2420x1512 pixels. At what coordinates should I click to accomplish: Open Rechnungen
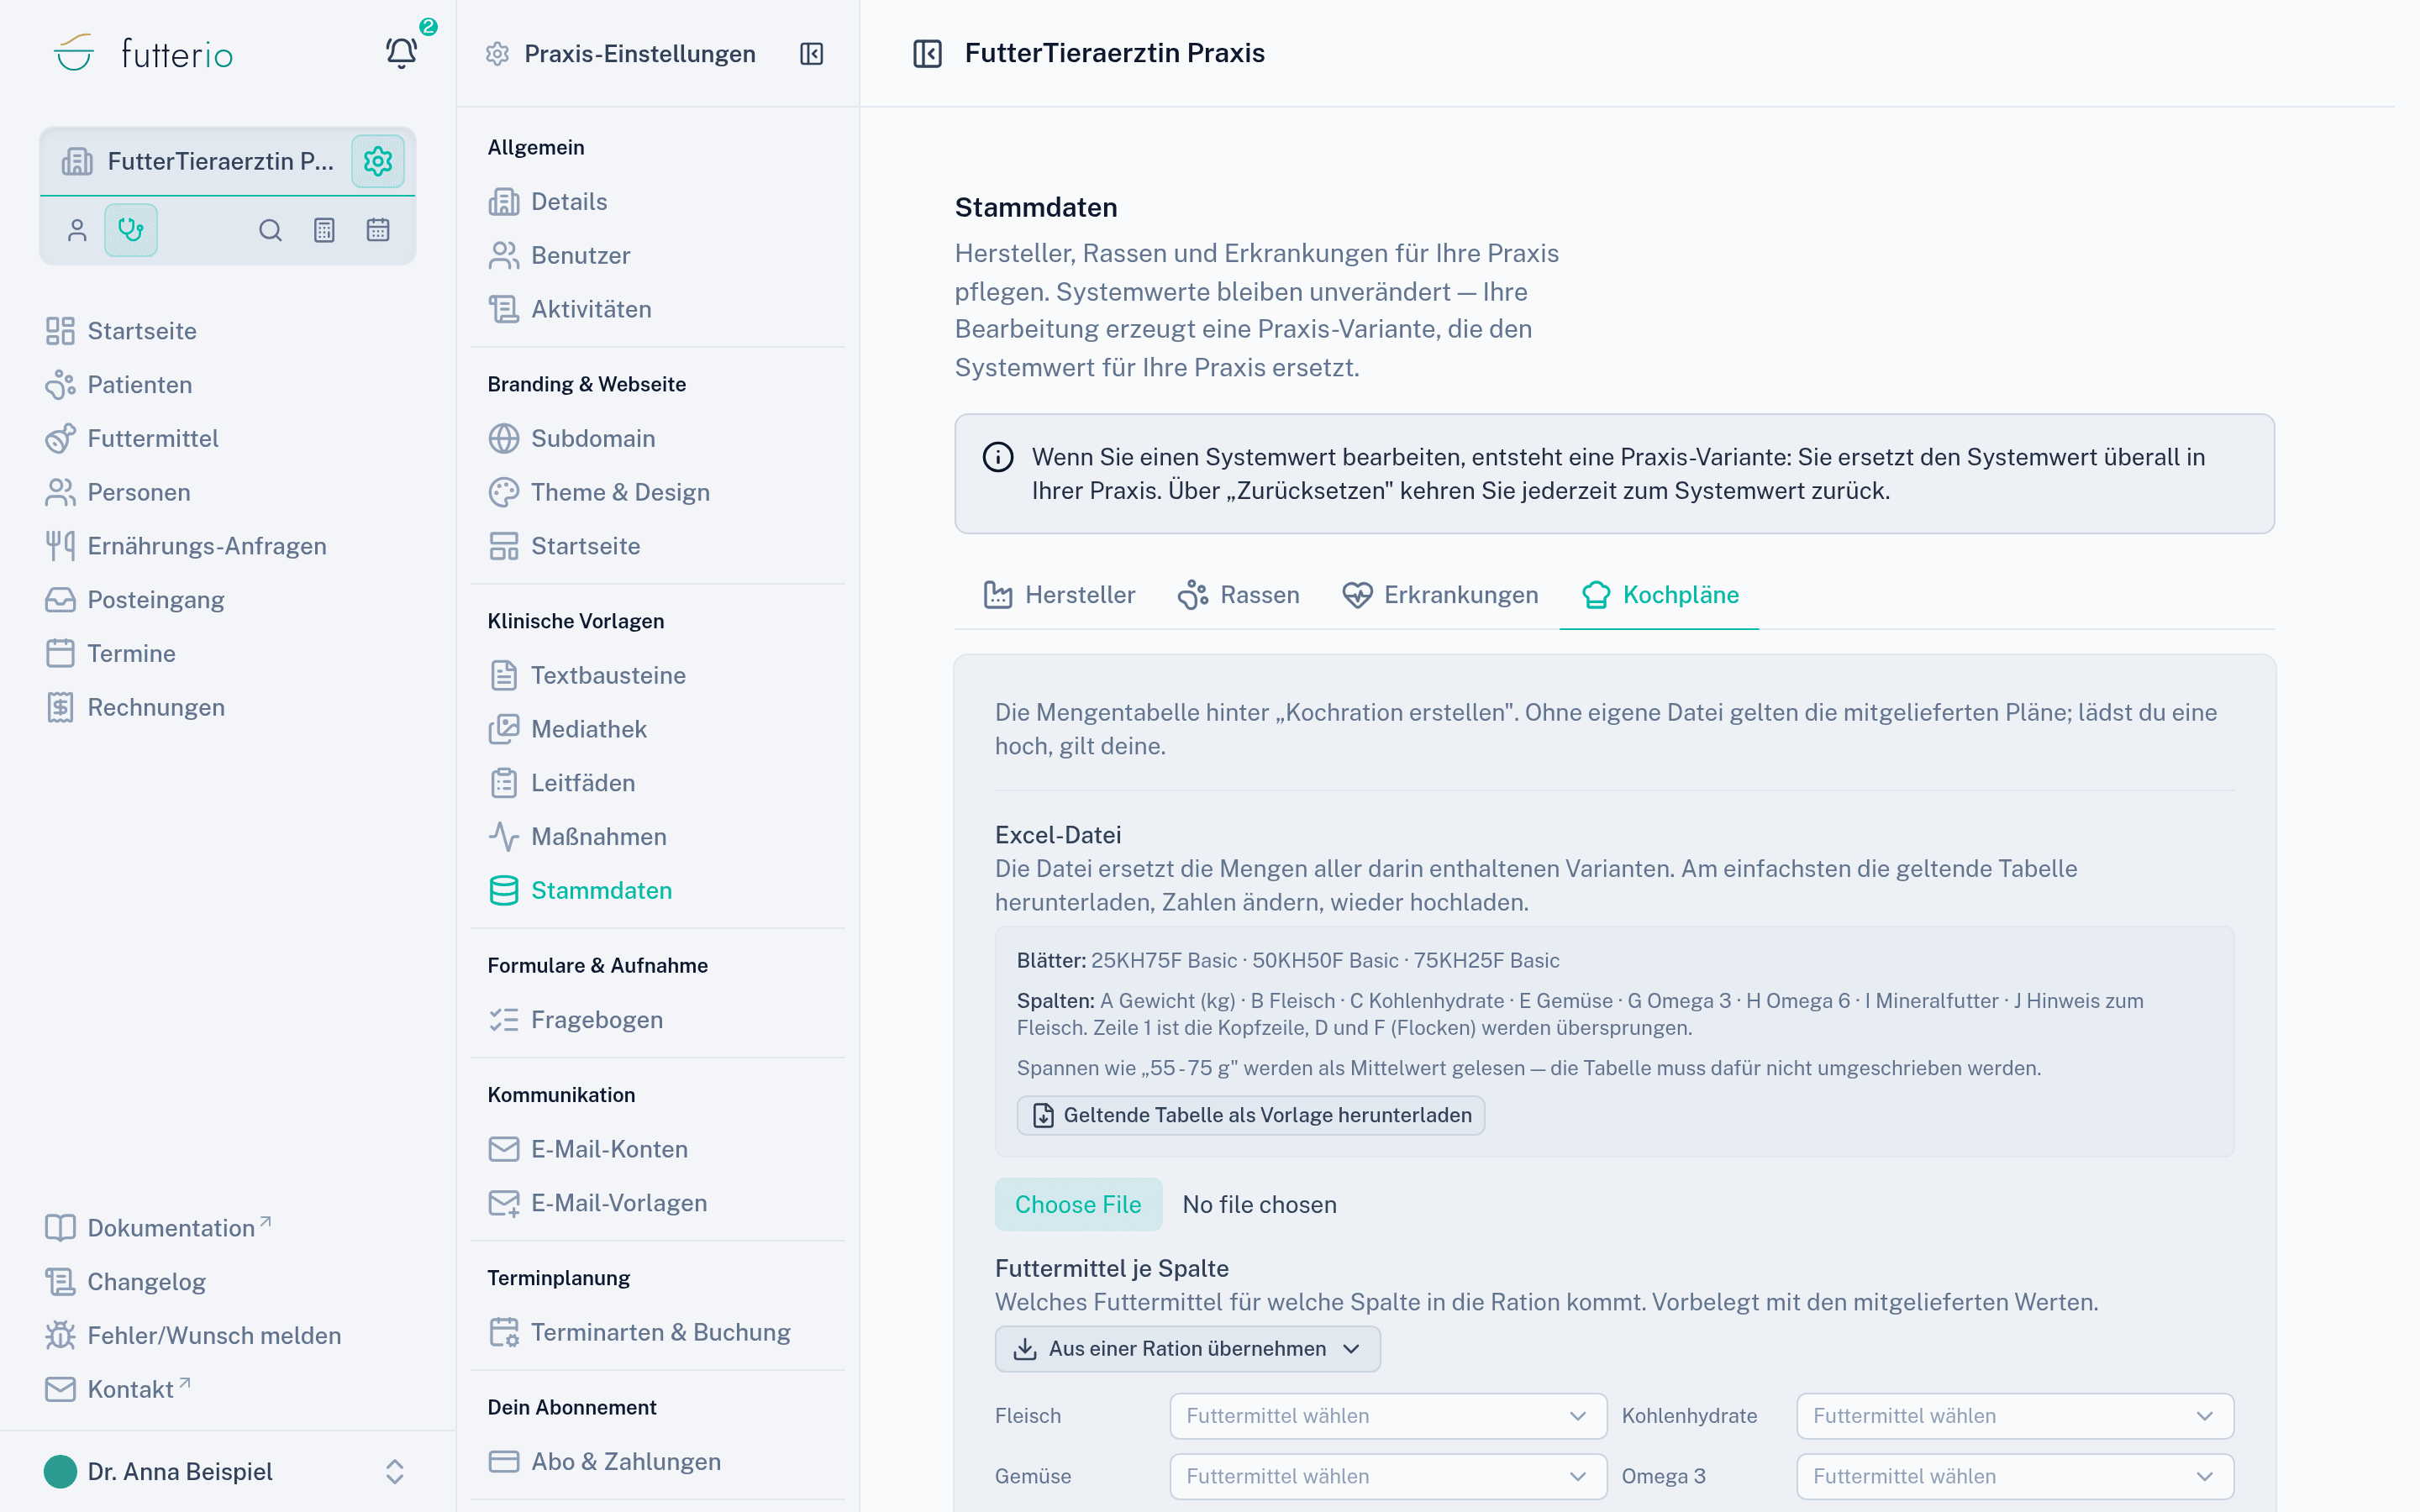[135, 707]
